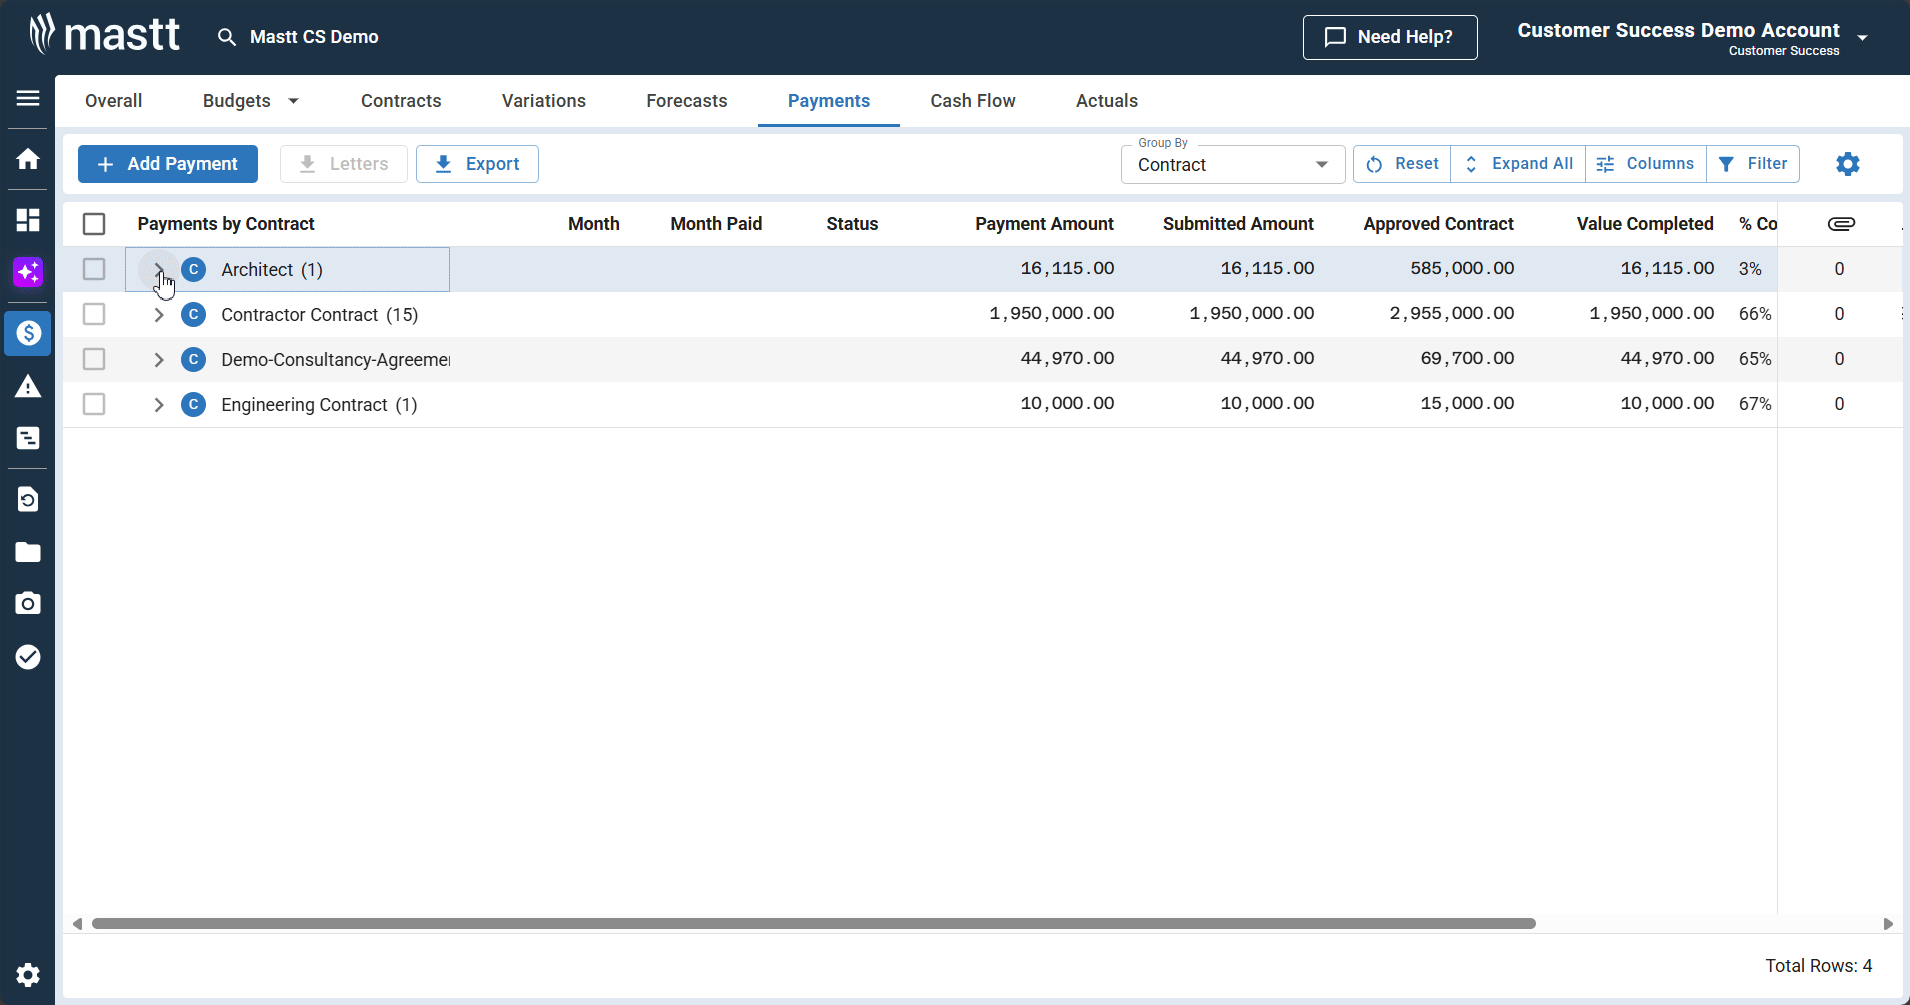The width and height of the screenshot is (1910, 1005).
Task: Click the blue gear settings icon in toolbar
Action: click(x=1847, y=164)
